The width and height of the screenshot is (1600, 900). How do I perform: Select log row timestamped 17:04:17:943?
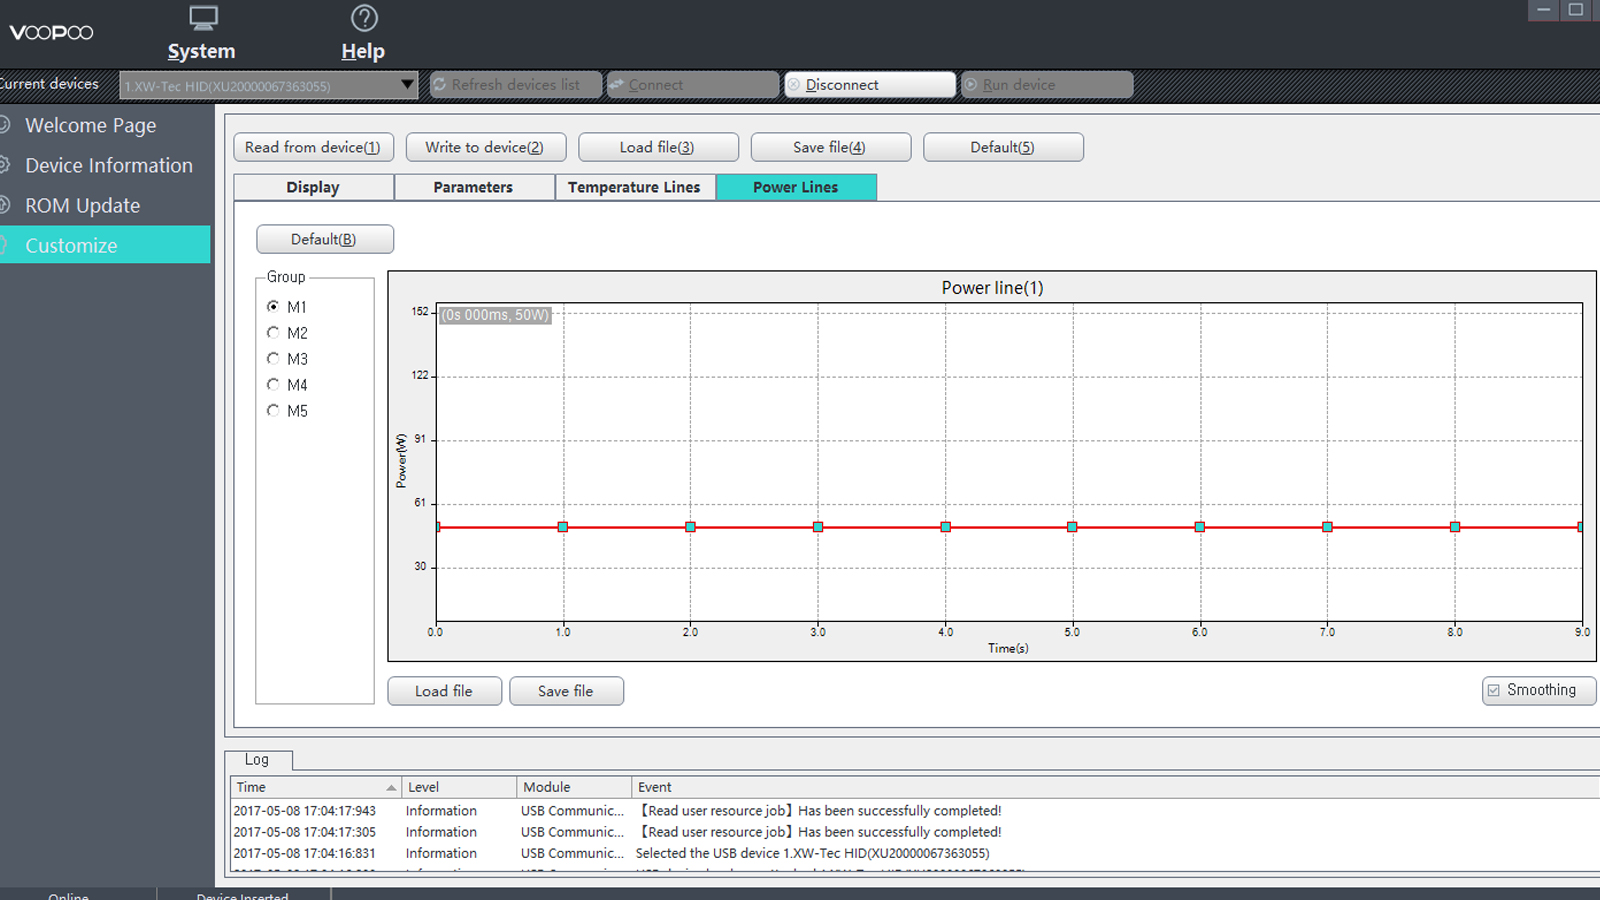click(x=915, y=811)
